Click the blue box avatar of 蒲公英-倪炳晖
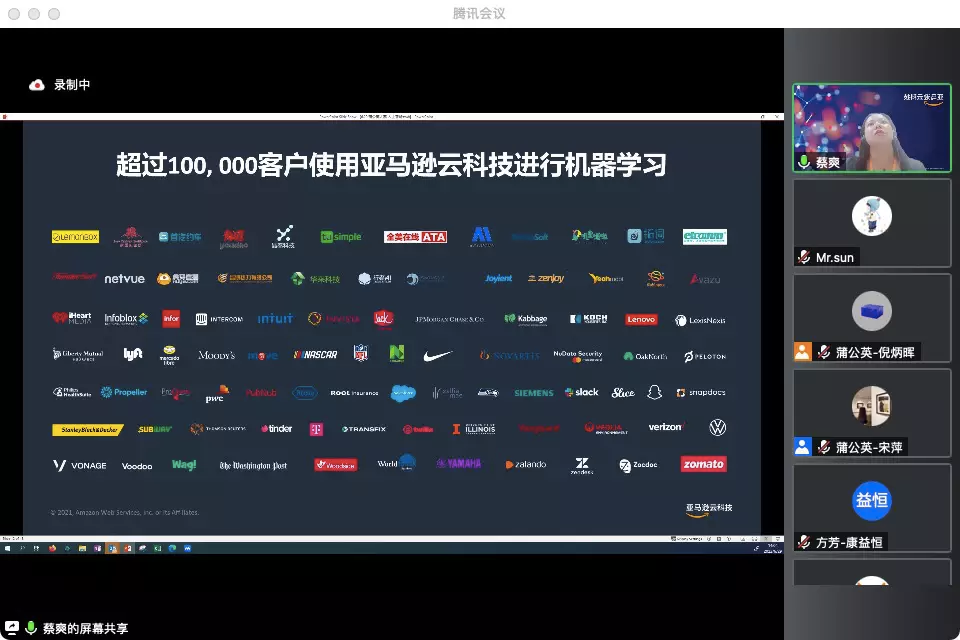Image resolution: width=960 pixels, height=640 pixels. pos(871,311)
